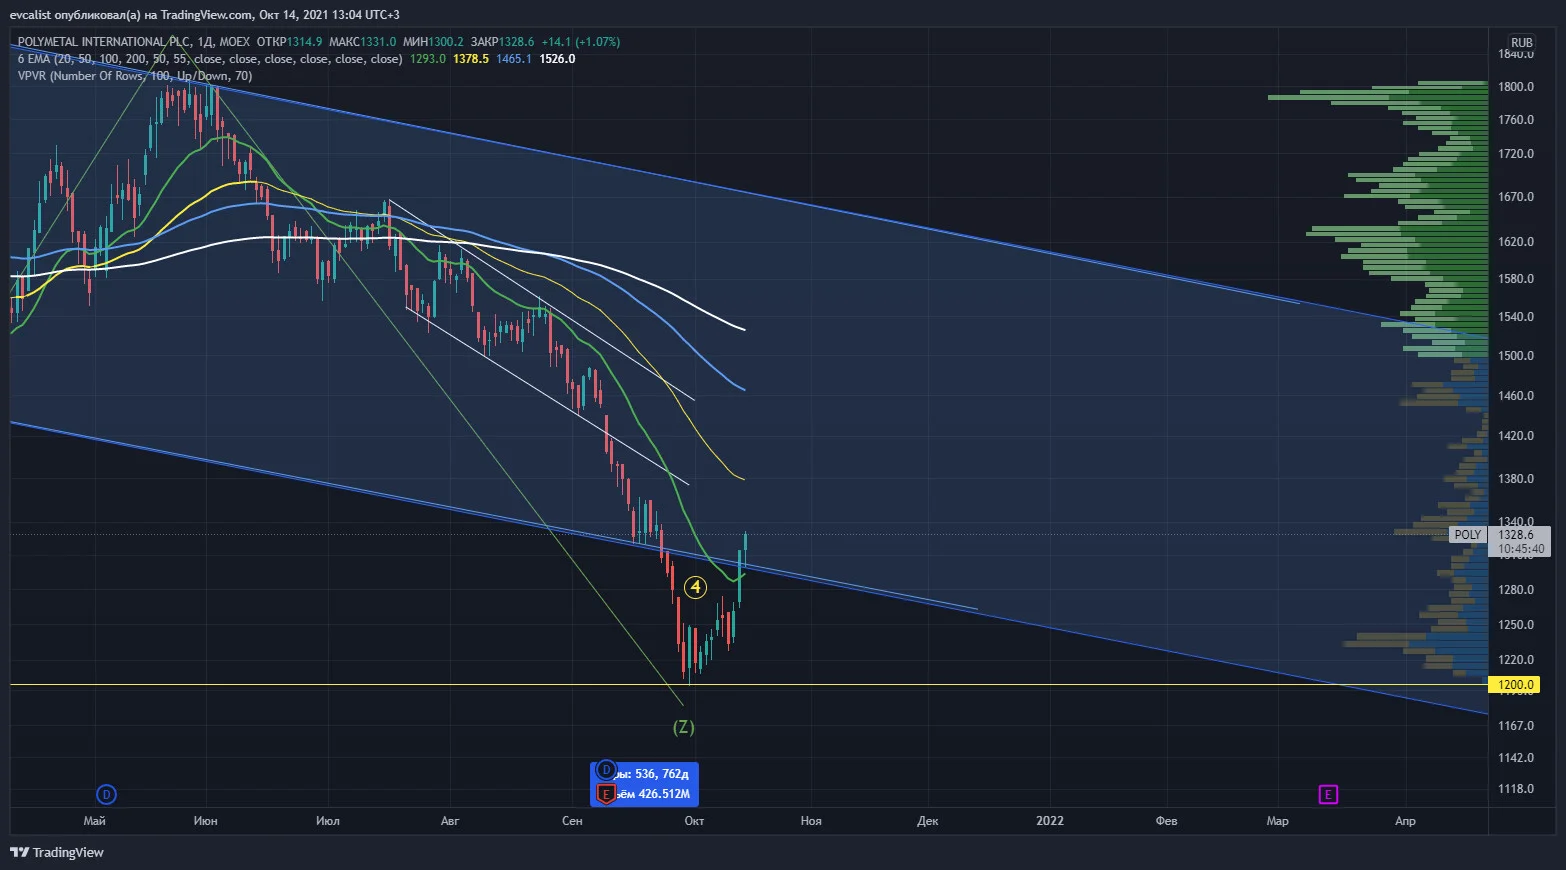Image resolution: width=1566 pixels, height=870 pixels.
Task: Click the МИН low value 1300.2
Action: click(x=446, y=42)
